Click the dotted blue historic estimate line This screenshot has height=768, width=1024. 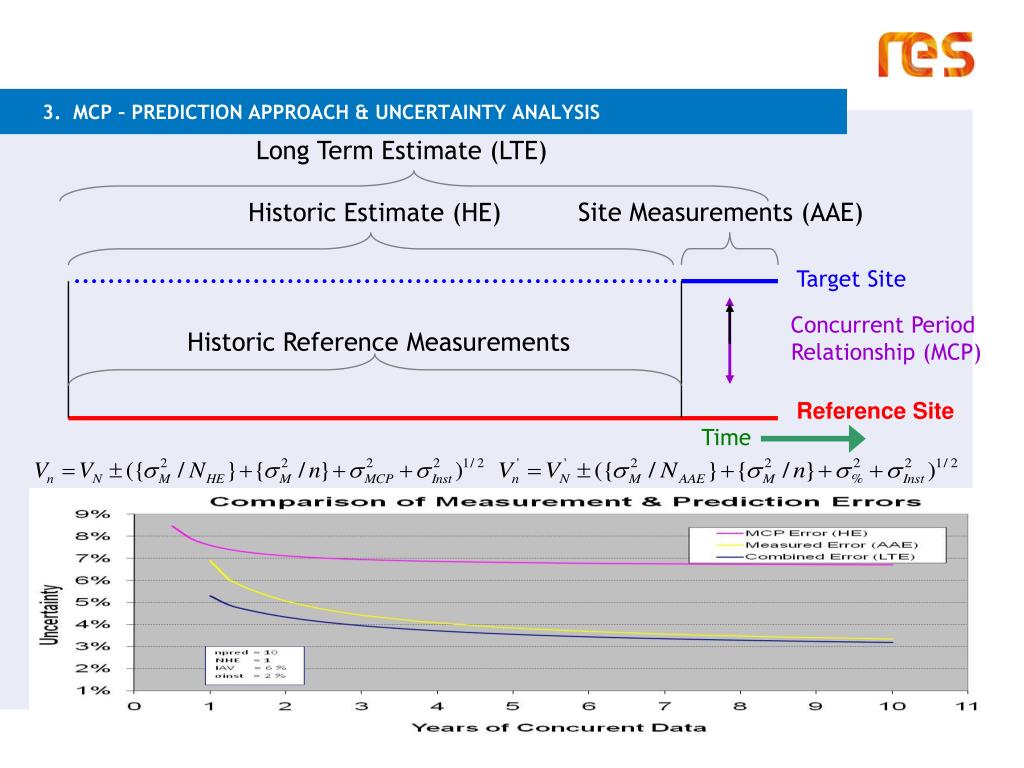tap(377, 281)
